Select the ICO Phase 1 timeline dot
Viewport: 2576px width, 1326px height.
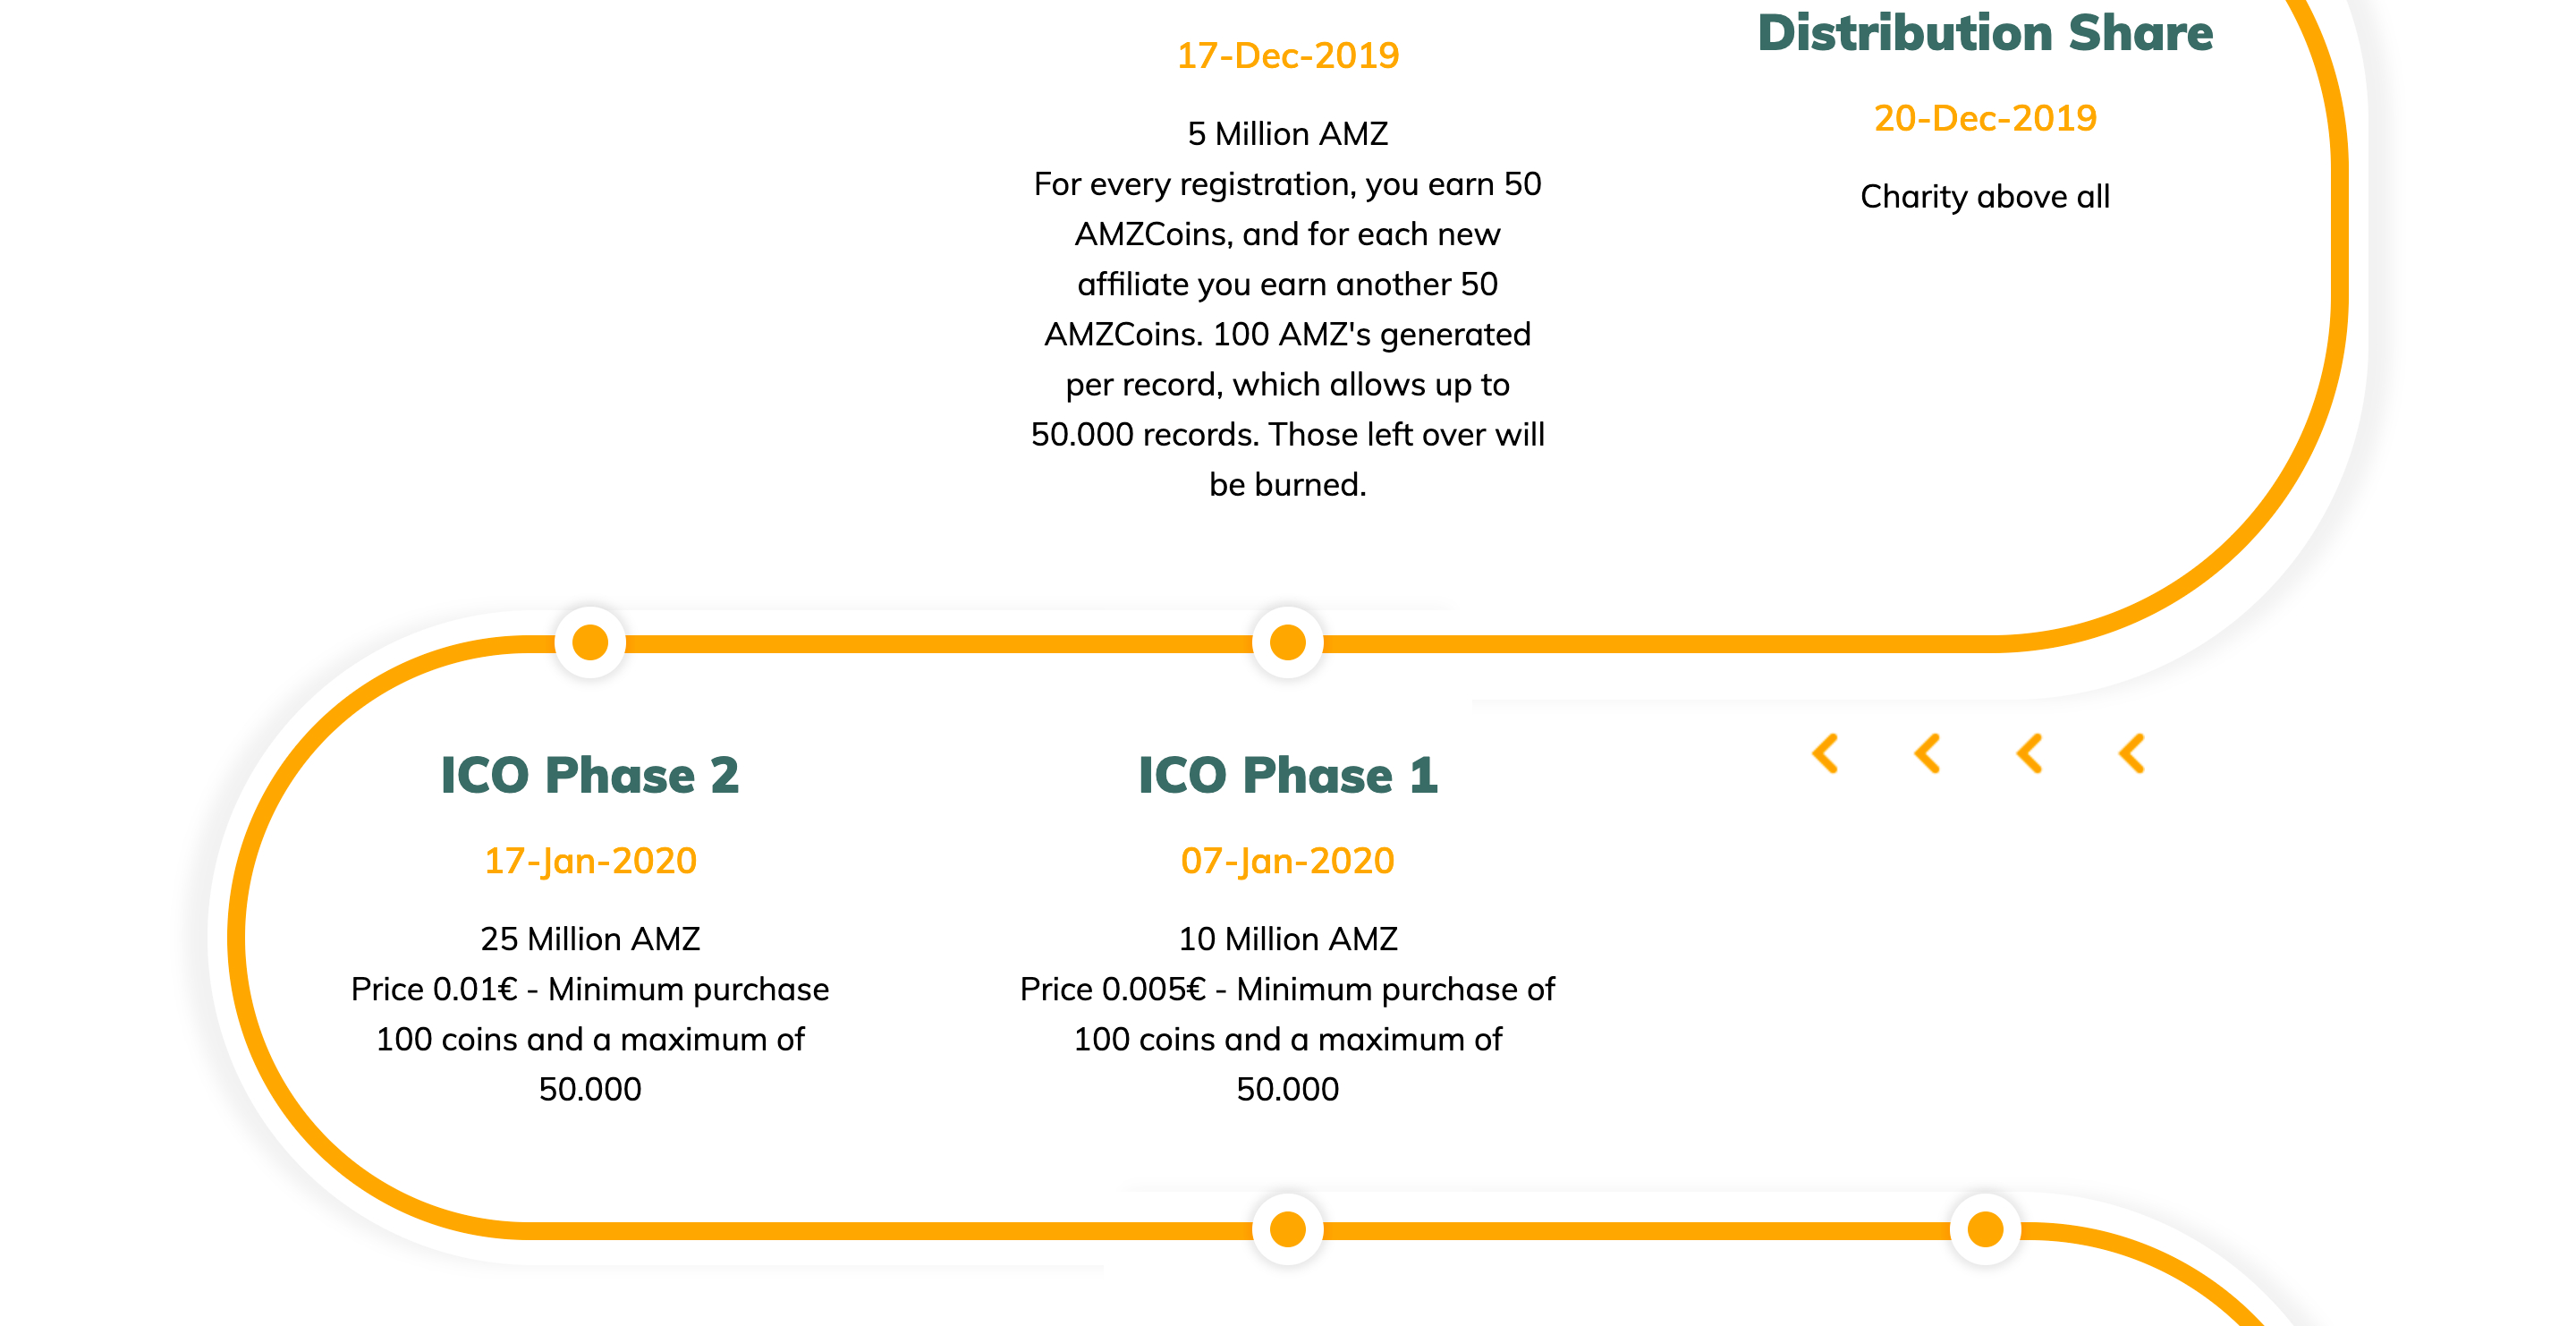click(x=1288, y=642)
